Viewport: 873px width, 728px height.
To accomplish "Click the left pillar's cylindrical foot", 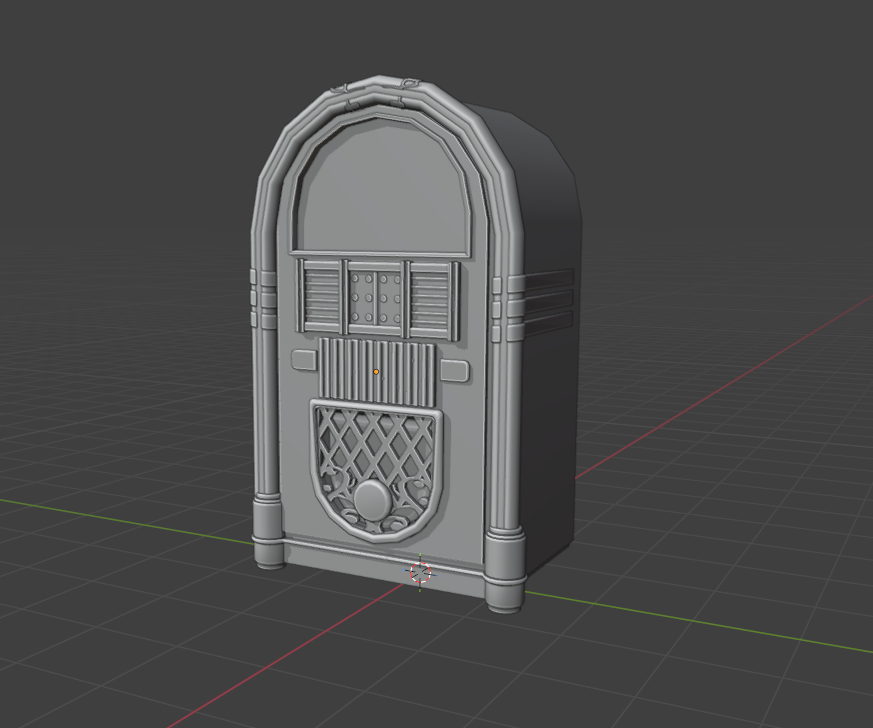I will 270,534.
